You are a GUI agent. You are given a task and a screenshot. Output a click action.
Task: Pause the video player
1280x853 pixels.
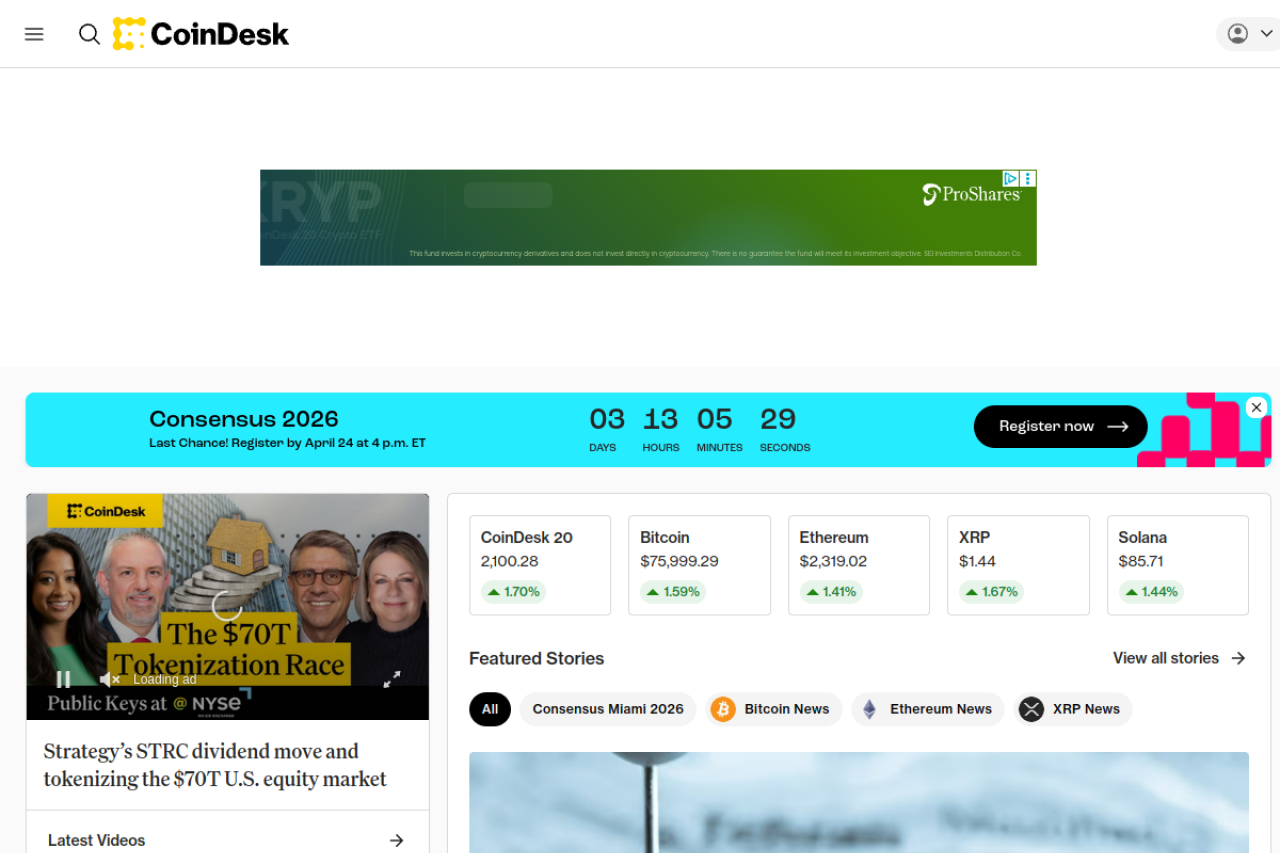tap(63, 679)
